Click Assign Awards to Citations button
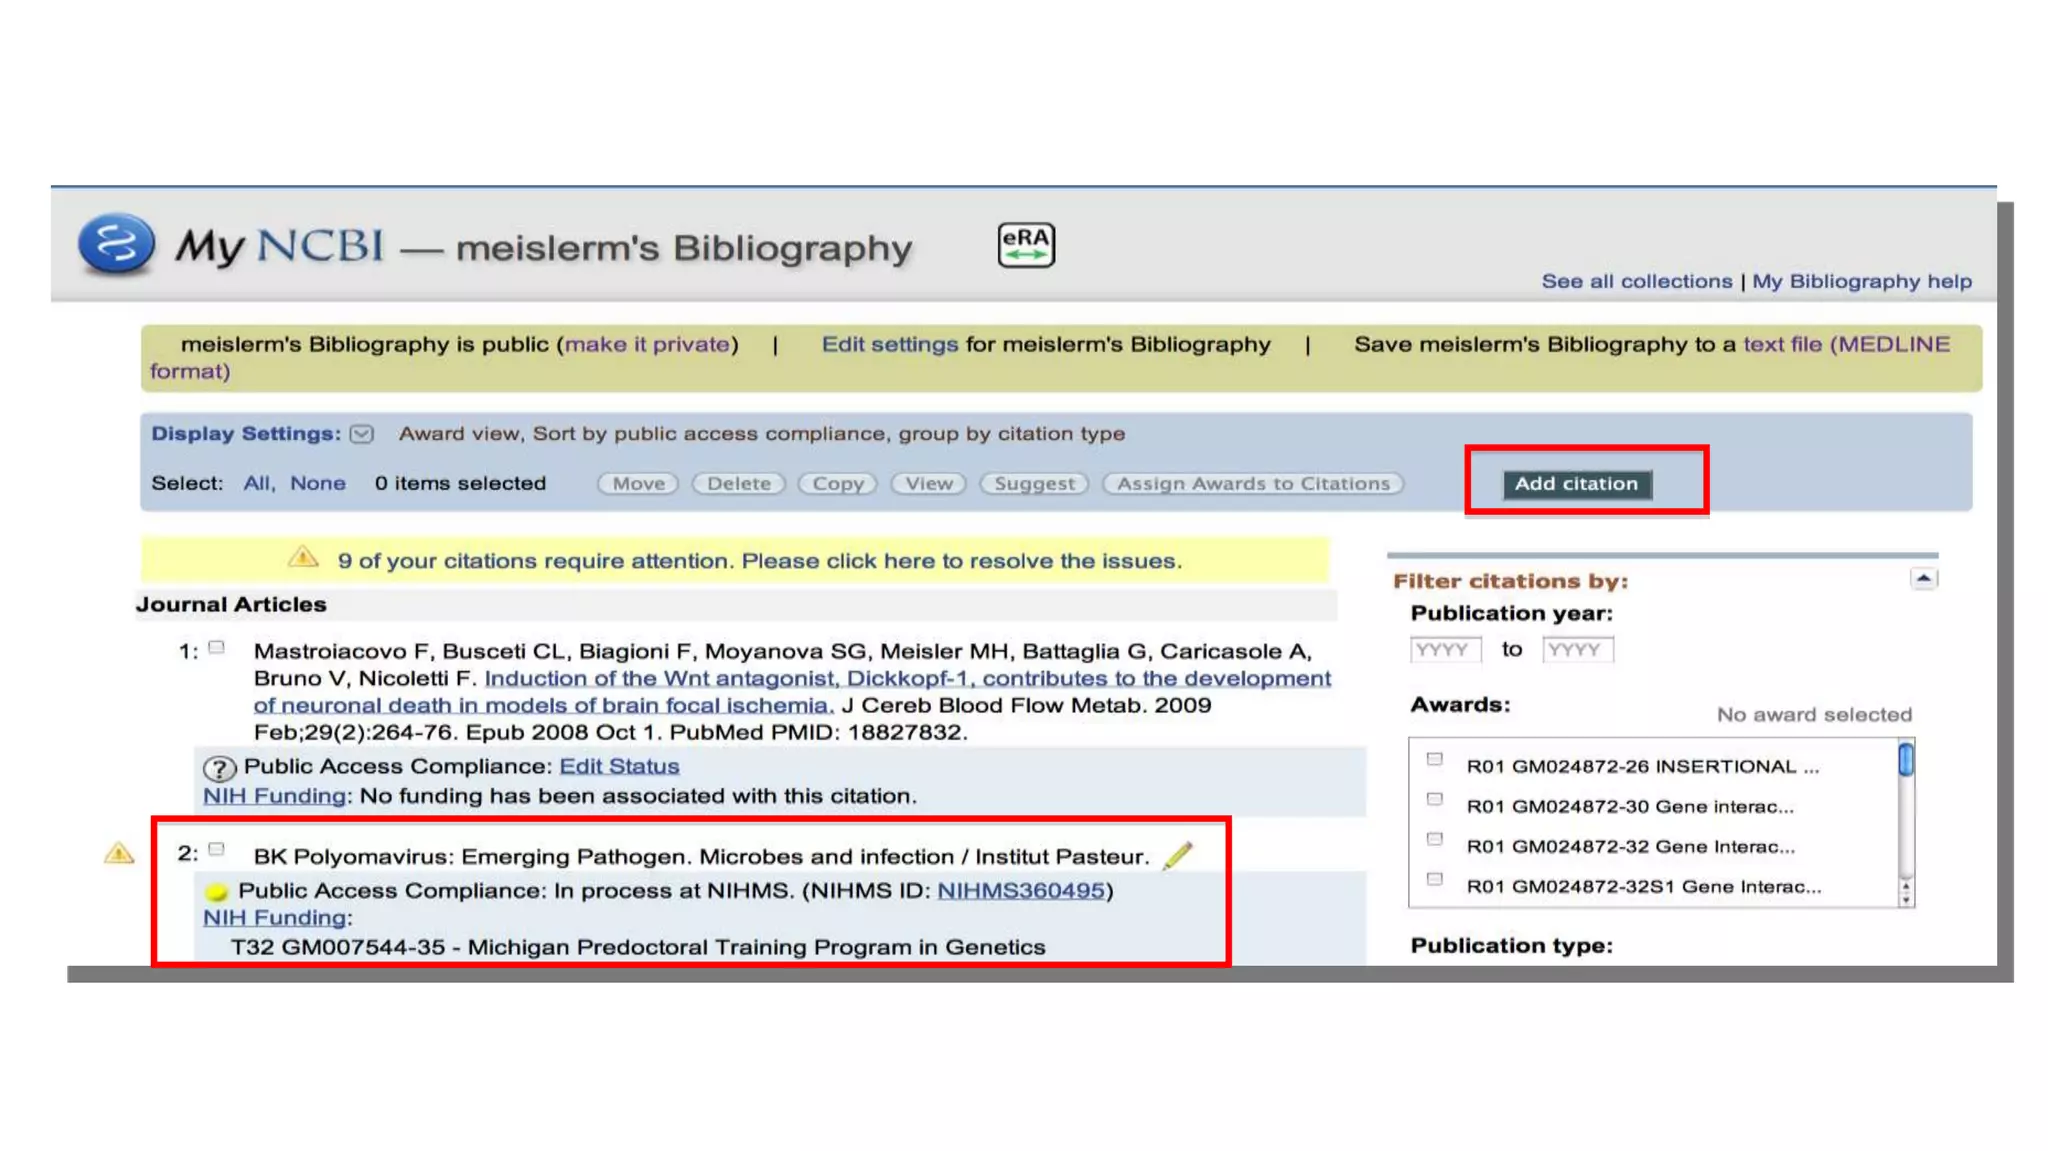 click(1253, 484)
